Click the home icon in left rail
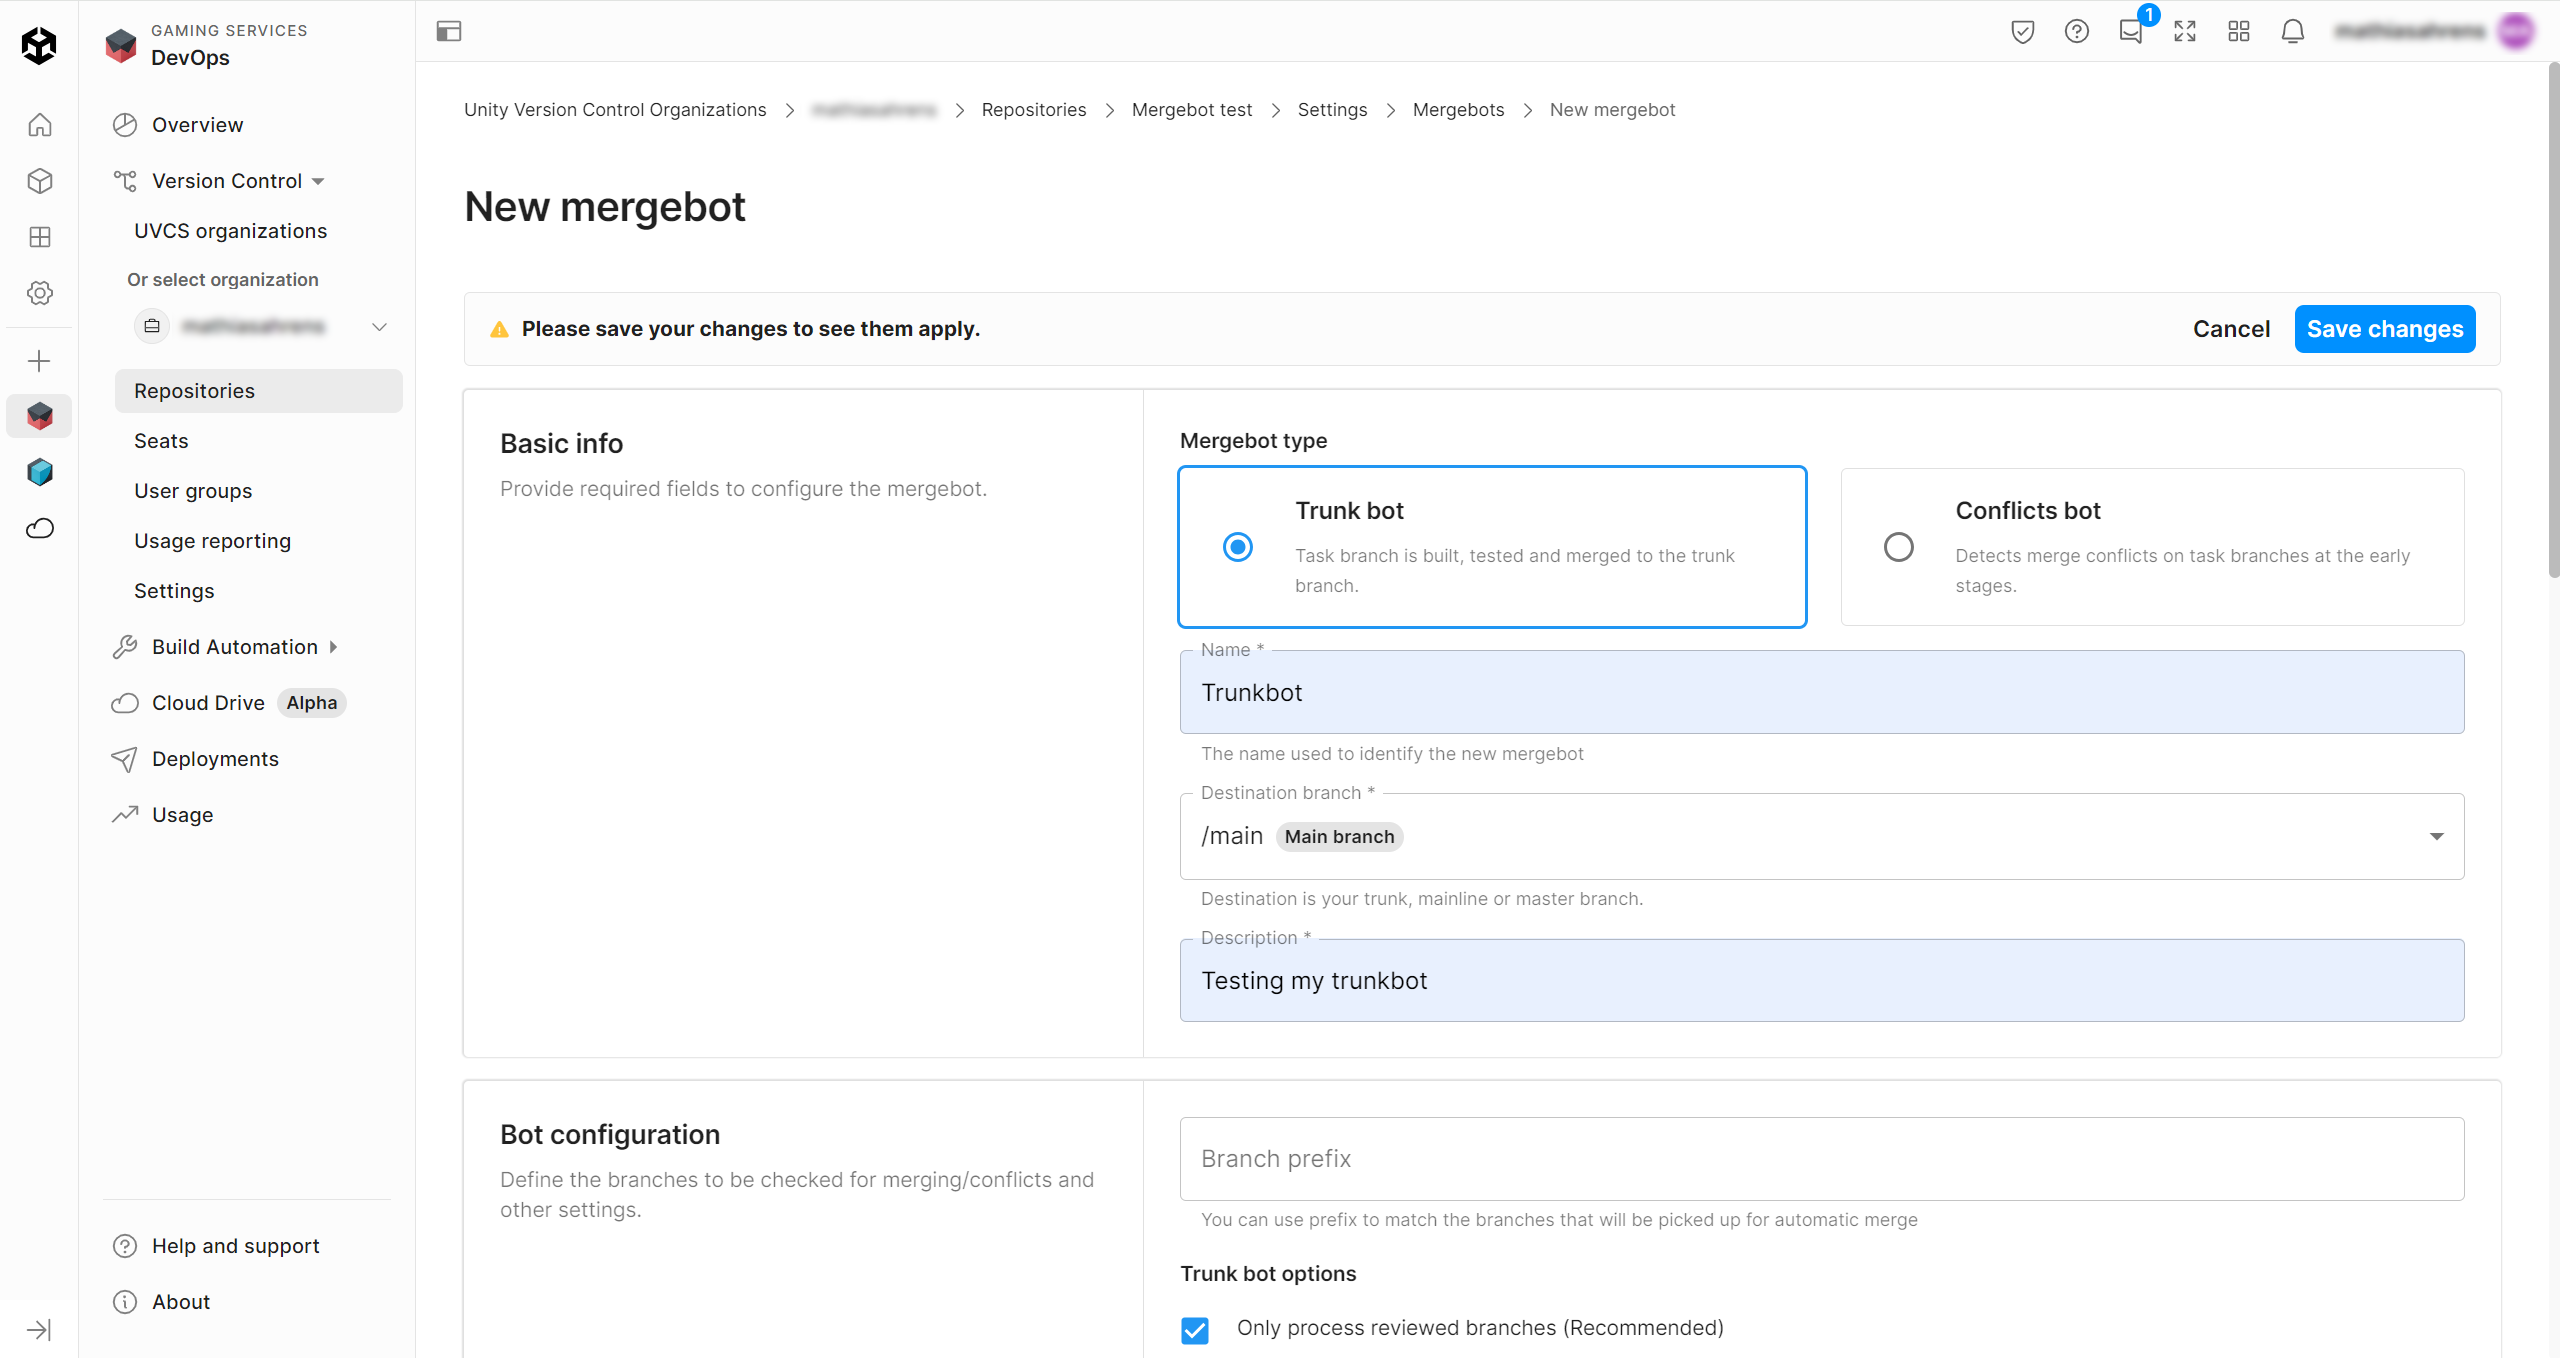 coord(39,125)
